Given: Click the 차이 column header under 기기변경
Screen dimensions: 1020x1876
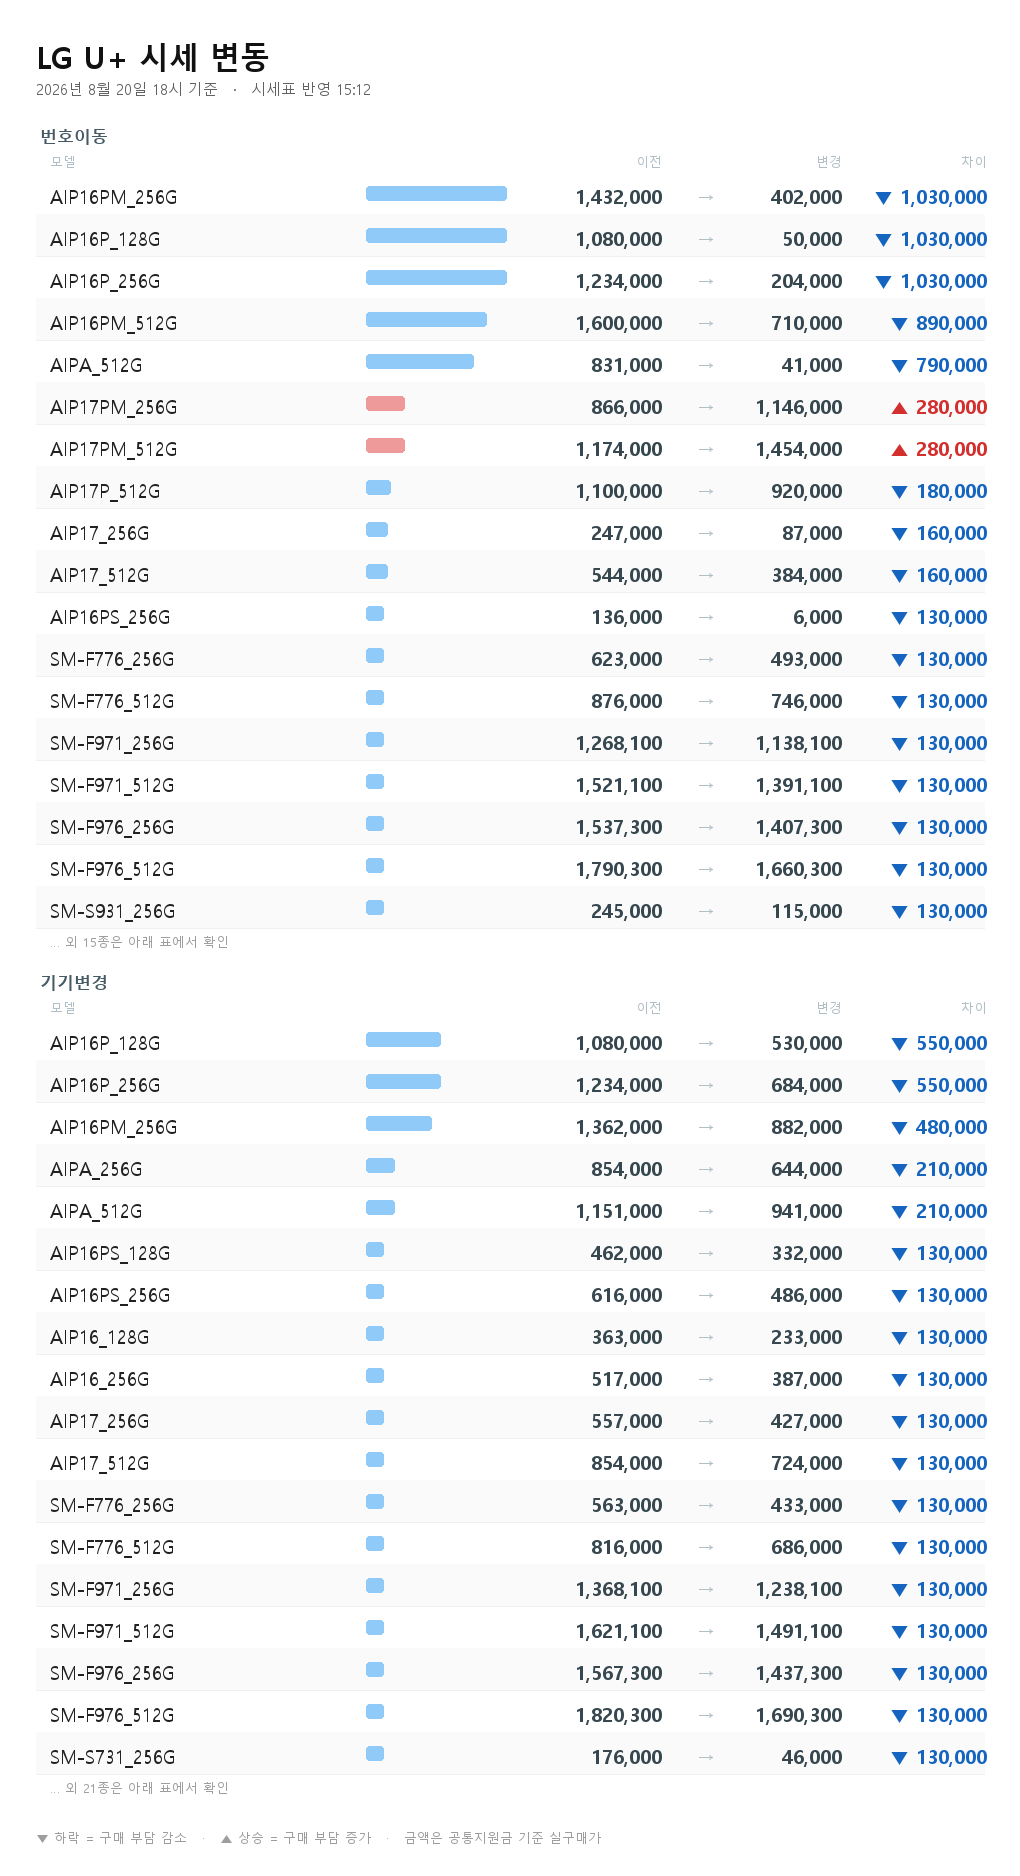Looking at the screenshot, I should tap(973, 1008).
